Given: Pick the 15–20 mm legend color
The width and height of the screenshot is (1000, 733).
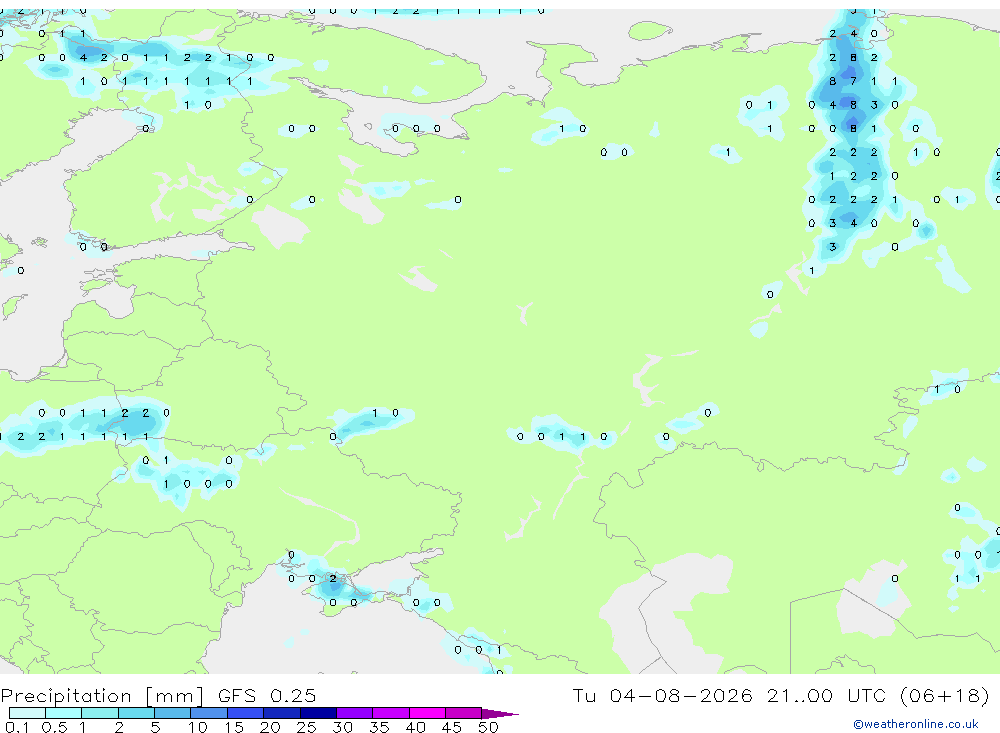Looking at the screenshot, I should click(246, 713).
